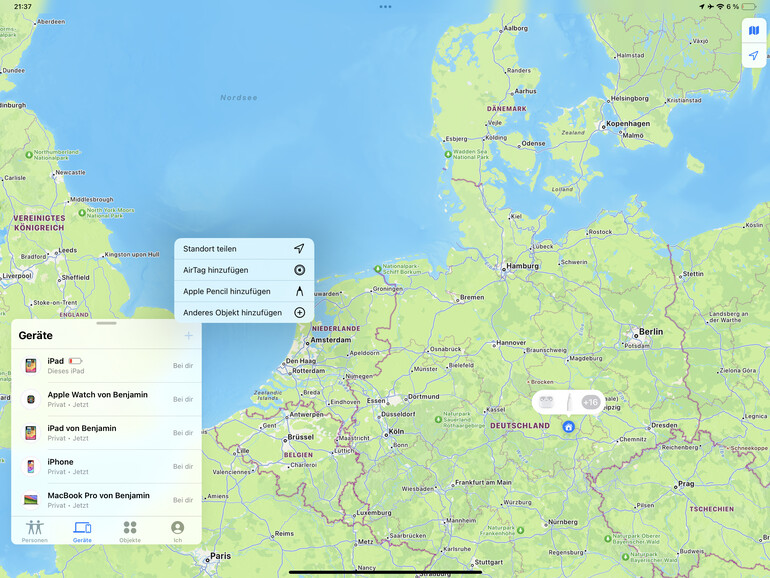Tap the airplane mode icon in status bar

[x=710, y=6]
